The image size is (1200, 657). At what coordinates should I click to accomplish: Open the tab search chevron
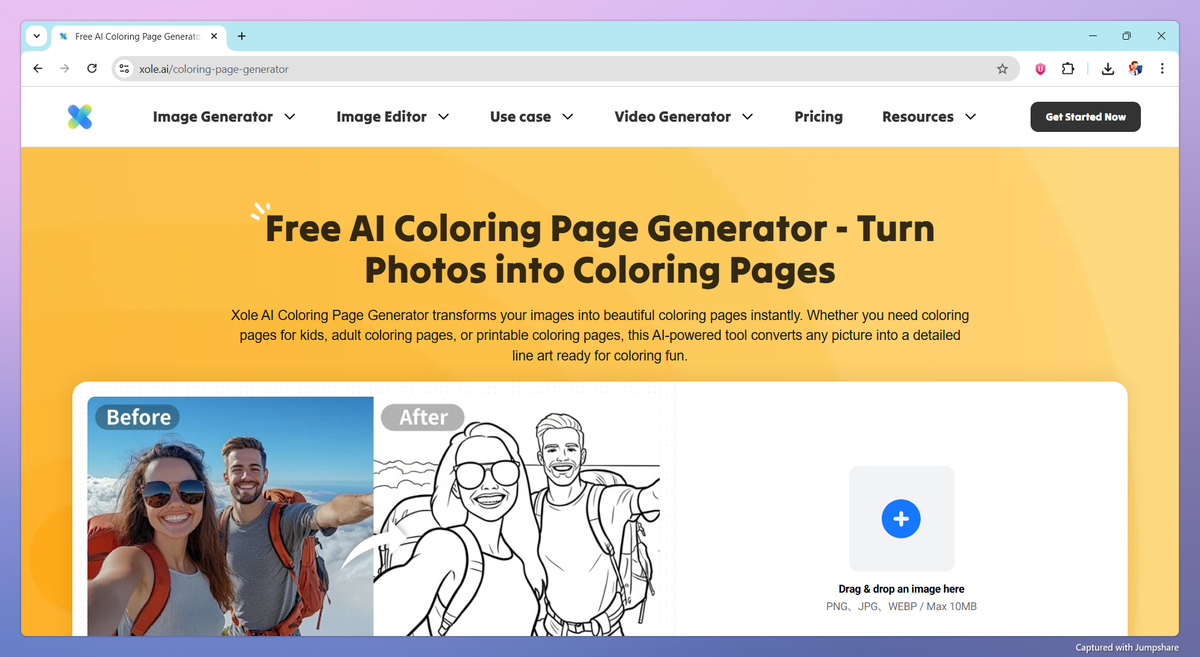tap(36, 36)
